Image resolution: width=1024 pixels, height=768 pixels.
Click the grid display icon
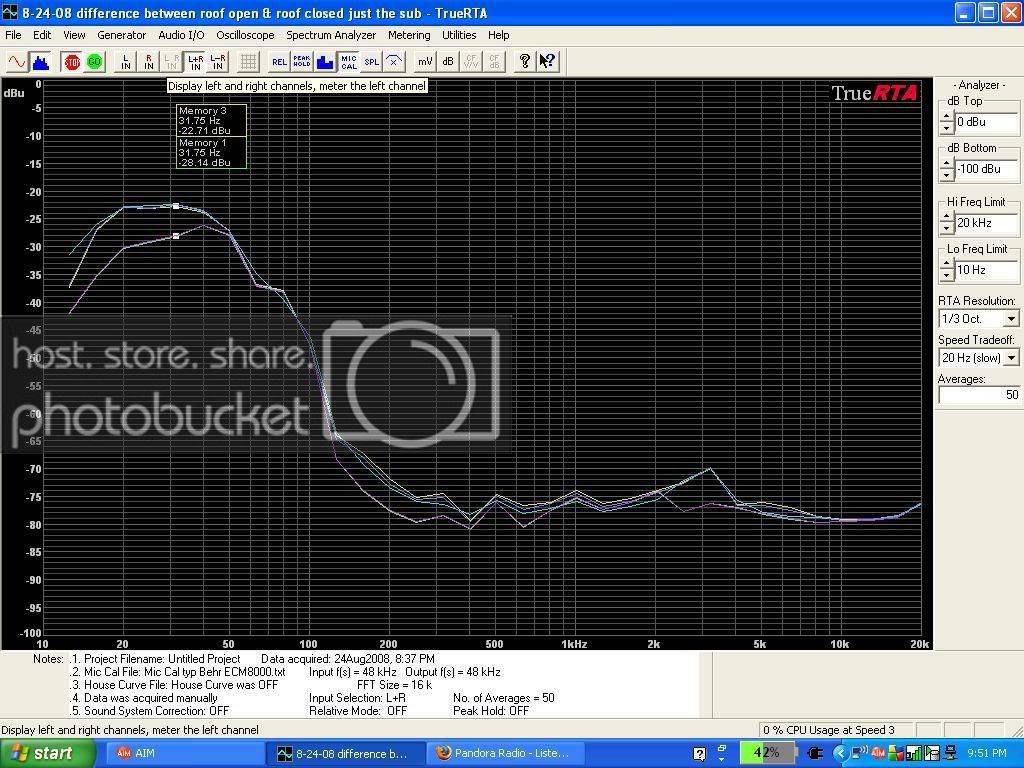(x=248, y=62)
